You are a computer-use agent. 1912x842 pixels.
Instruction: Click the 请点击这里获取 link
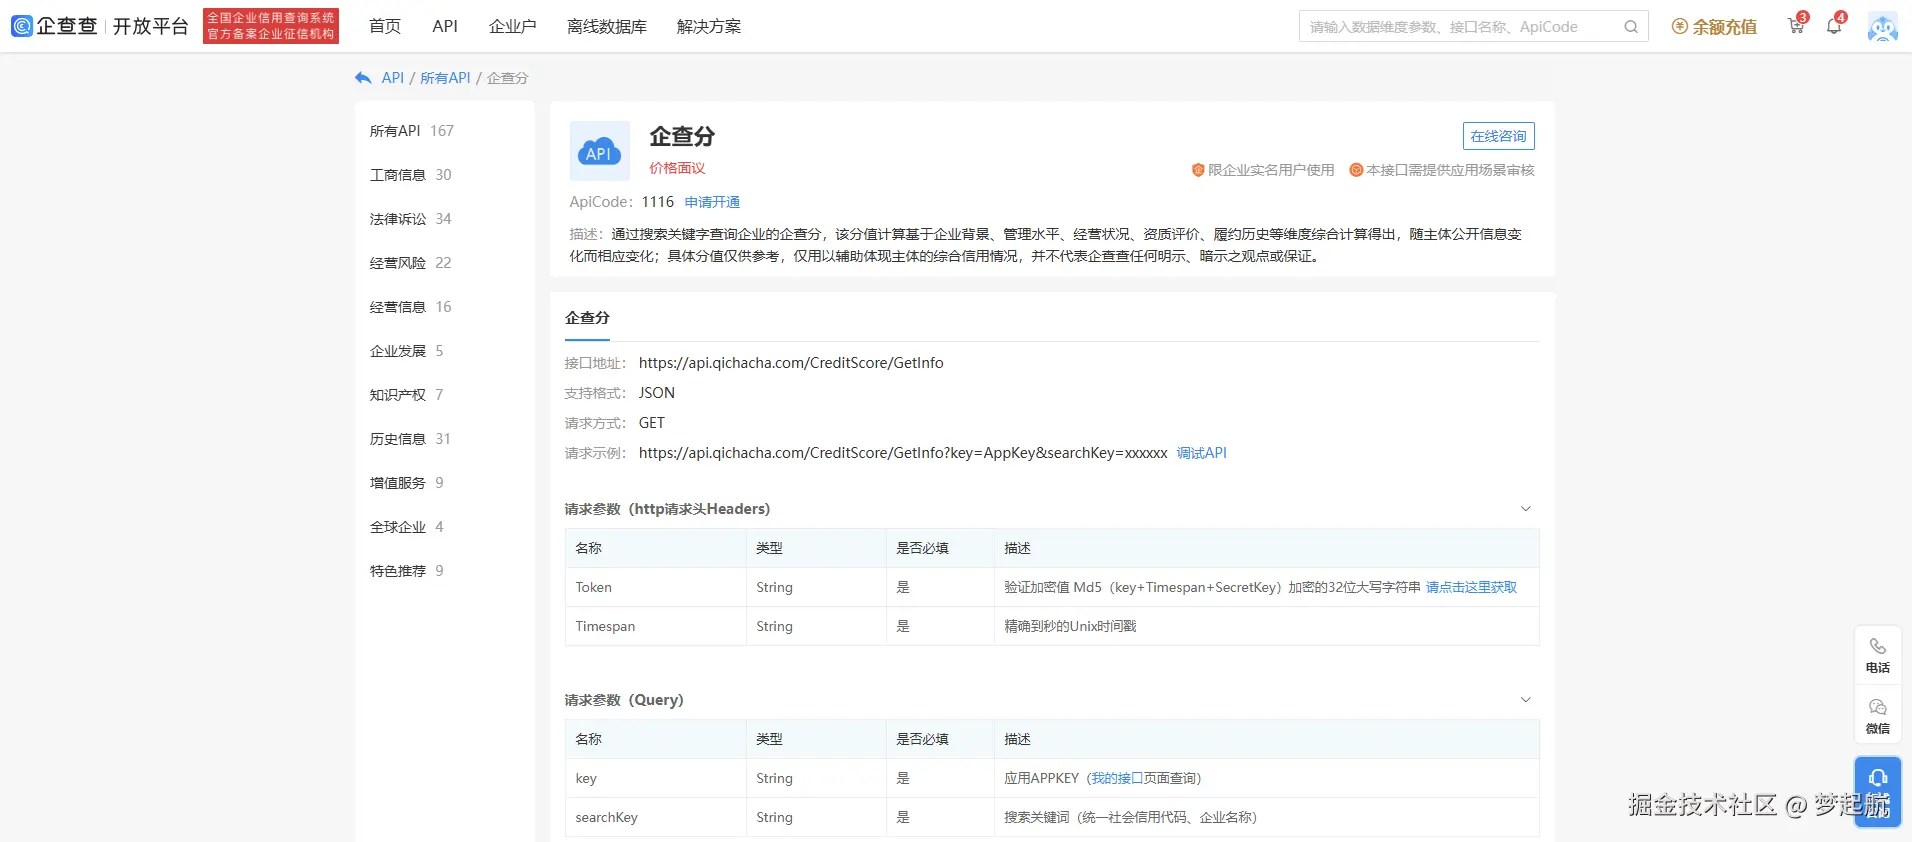coord(1471,587)
